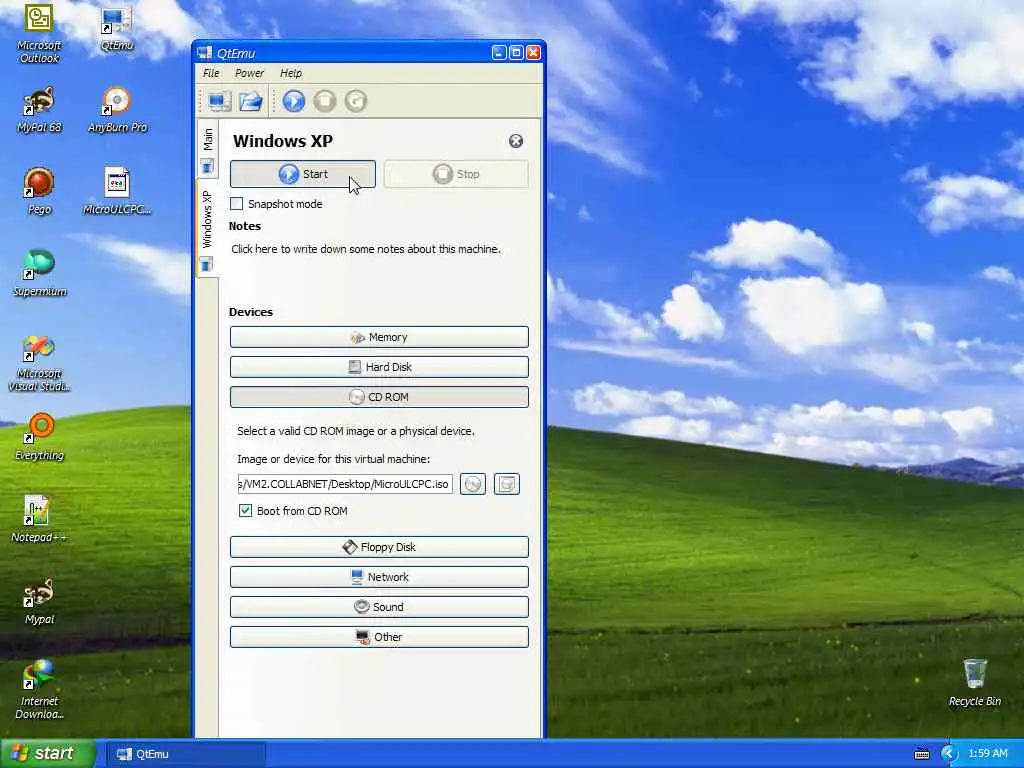Screen dimensions: 1024x768
Task: Click the blue start toolbar icon
Action: [x=294, y=101]
